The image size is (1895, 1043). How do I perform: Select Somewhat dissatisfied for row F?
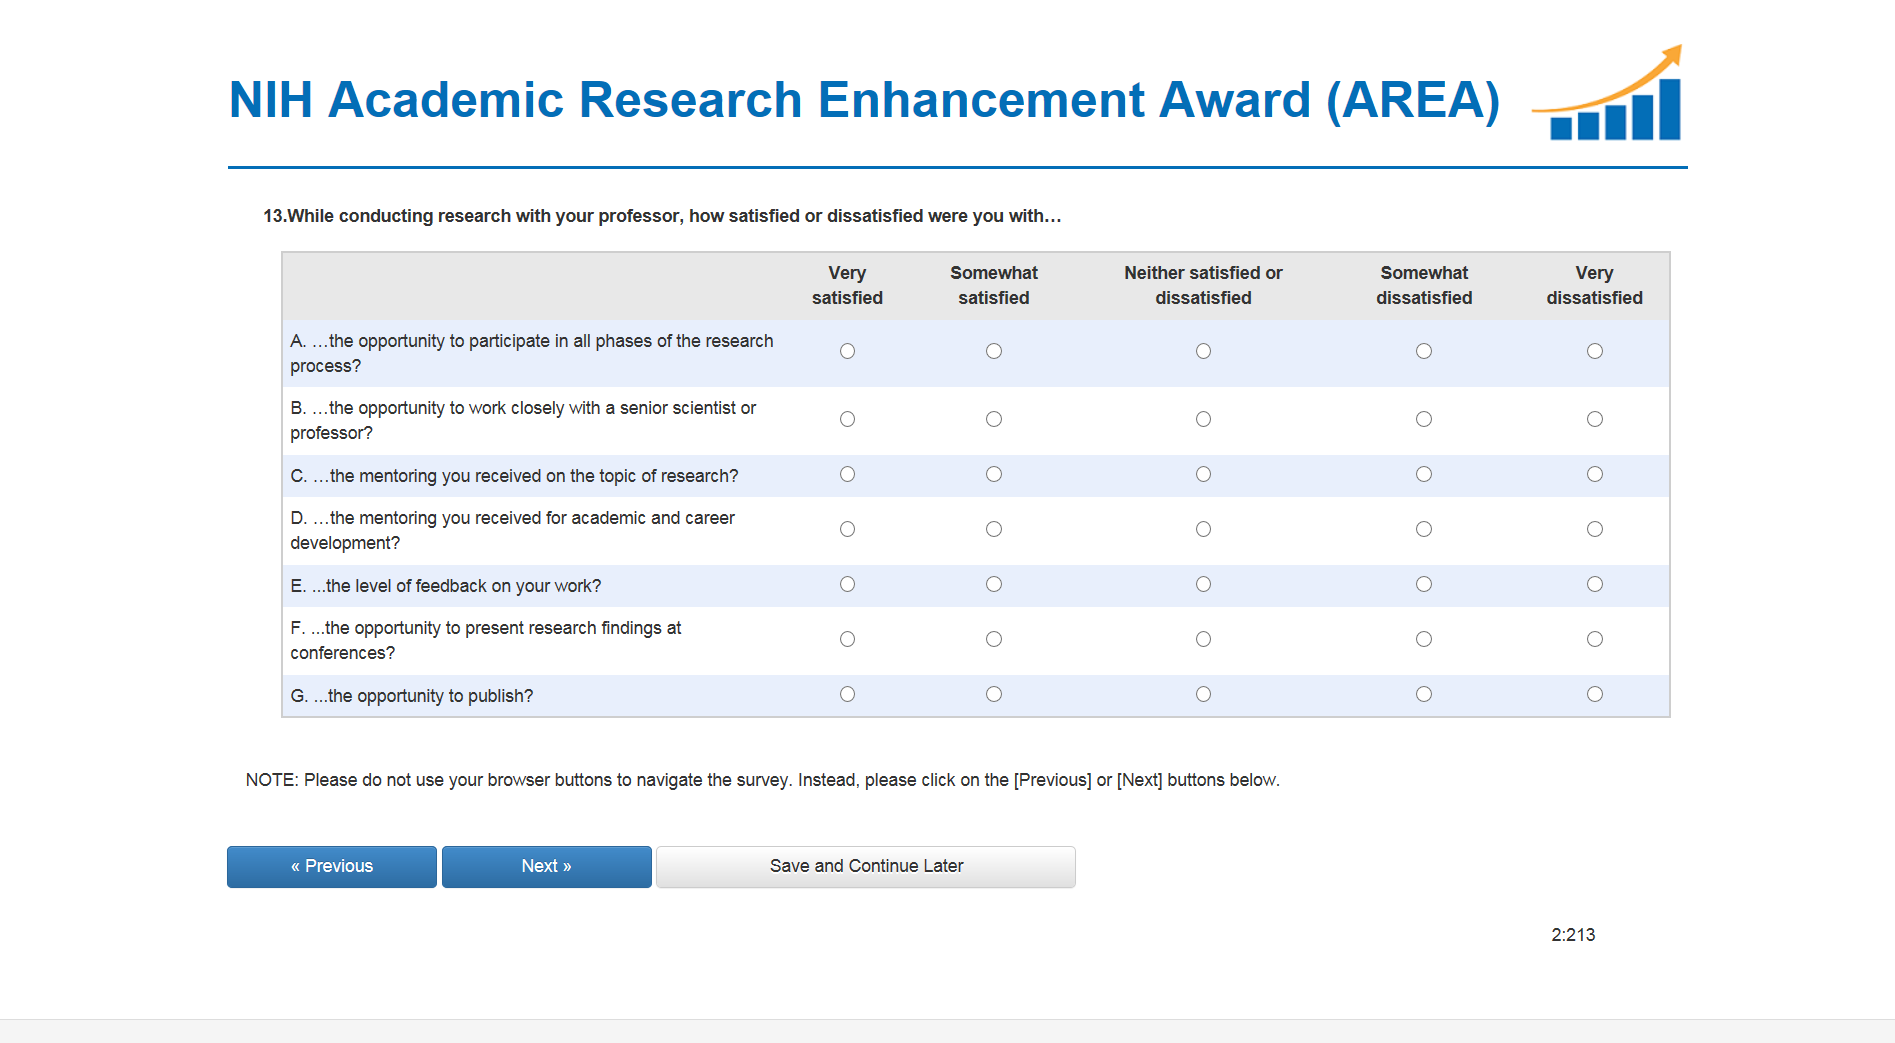(x=1424, y=639)
